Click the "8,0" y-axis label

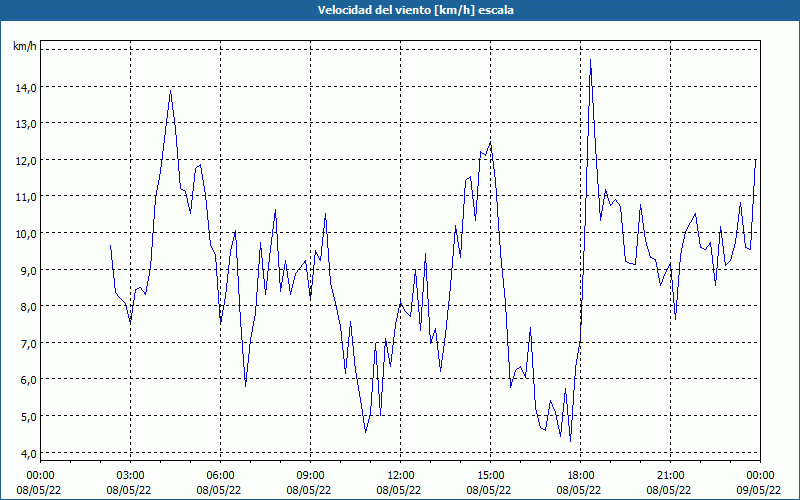click(x=28, y=307)
